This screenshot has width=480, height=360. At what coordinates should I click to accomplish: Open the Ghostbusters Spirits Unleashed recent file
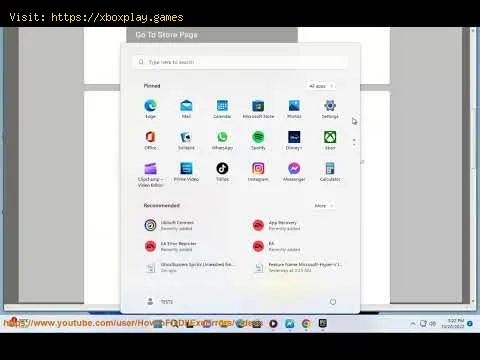click(x=190, y=267)
